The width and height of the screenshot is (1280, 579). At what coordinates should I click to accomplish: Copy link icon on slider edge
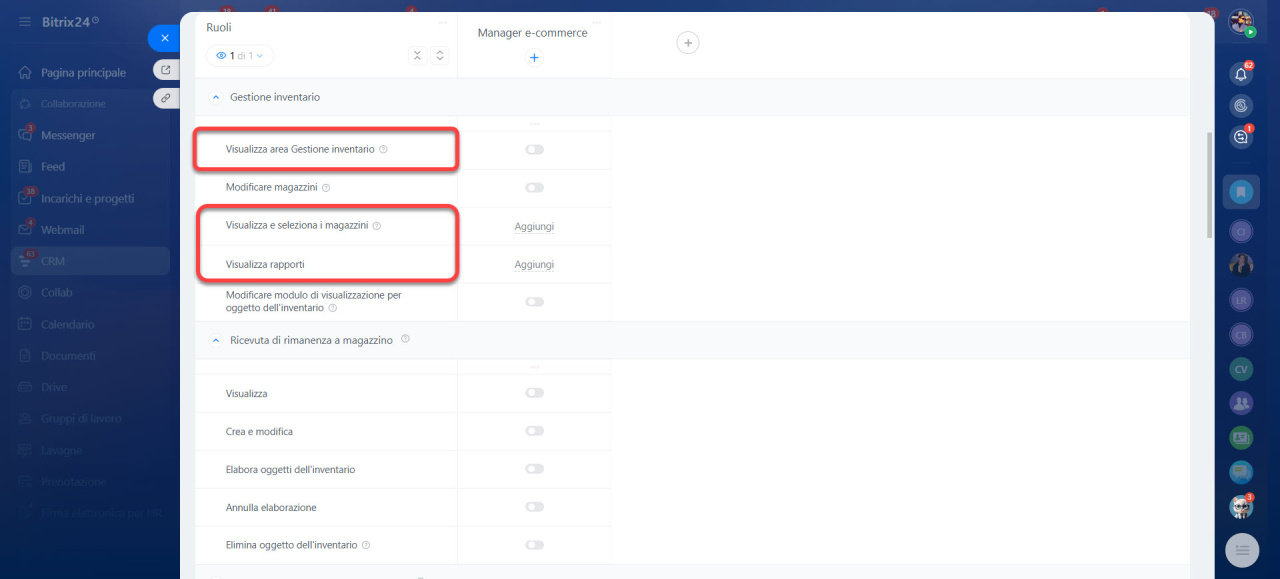166,97
